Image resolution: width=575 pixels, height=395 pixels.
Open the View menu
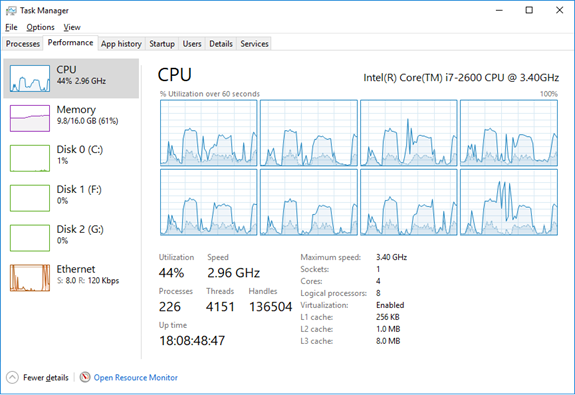pyautogui.click(x=72, y=28)
